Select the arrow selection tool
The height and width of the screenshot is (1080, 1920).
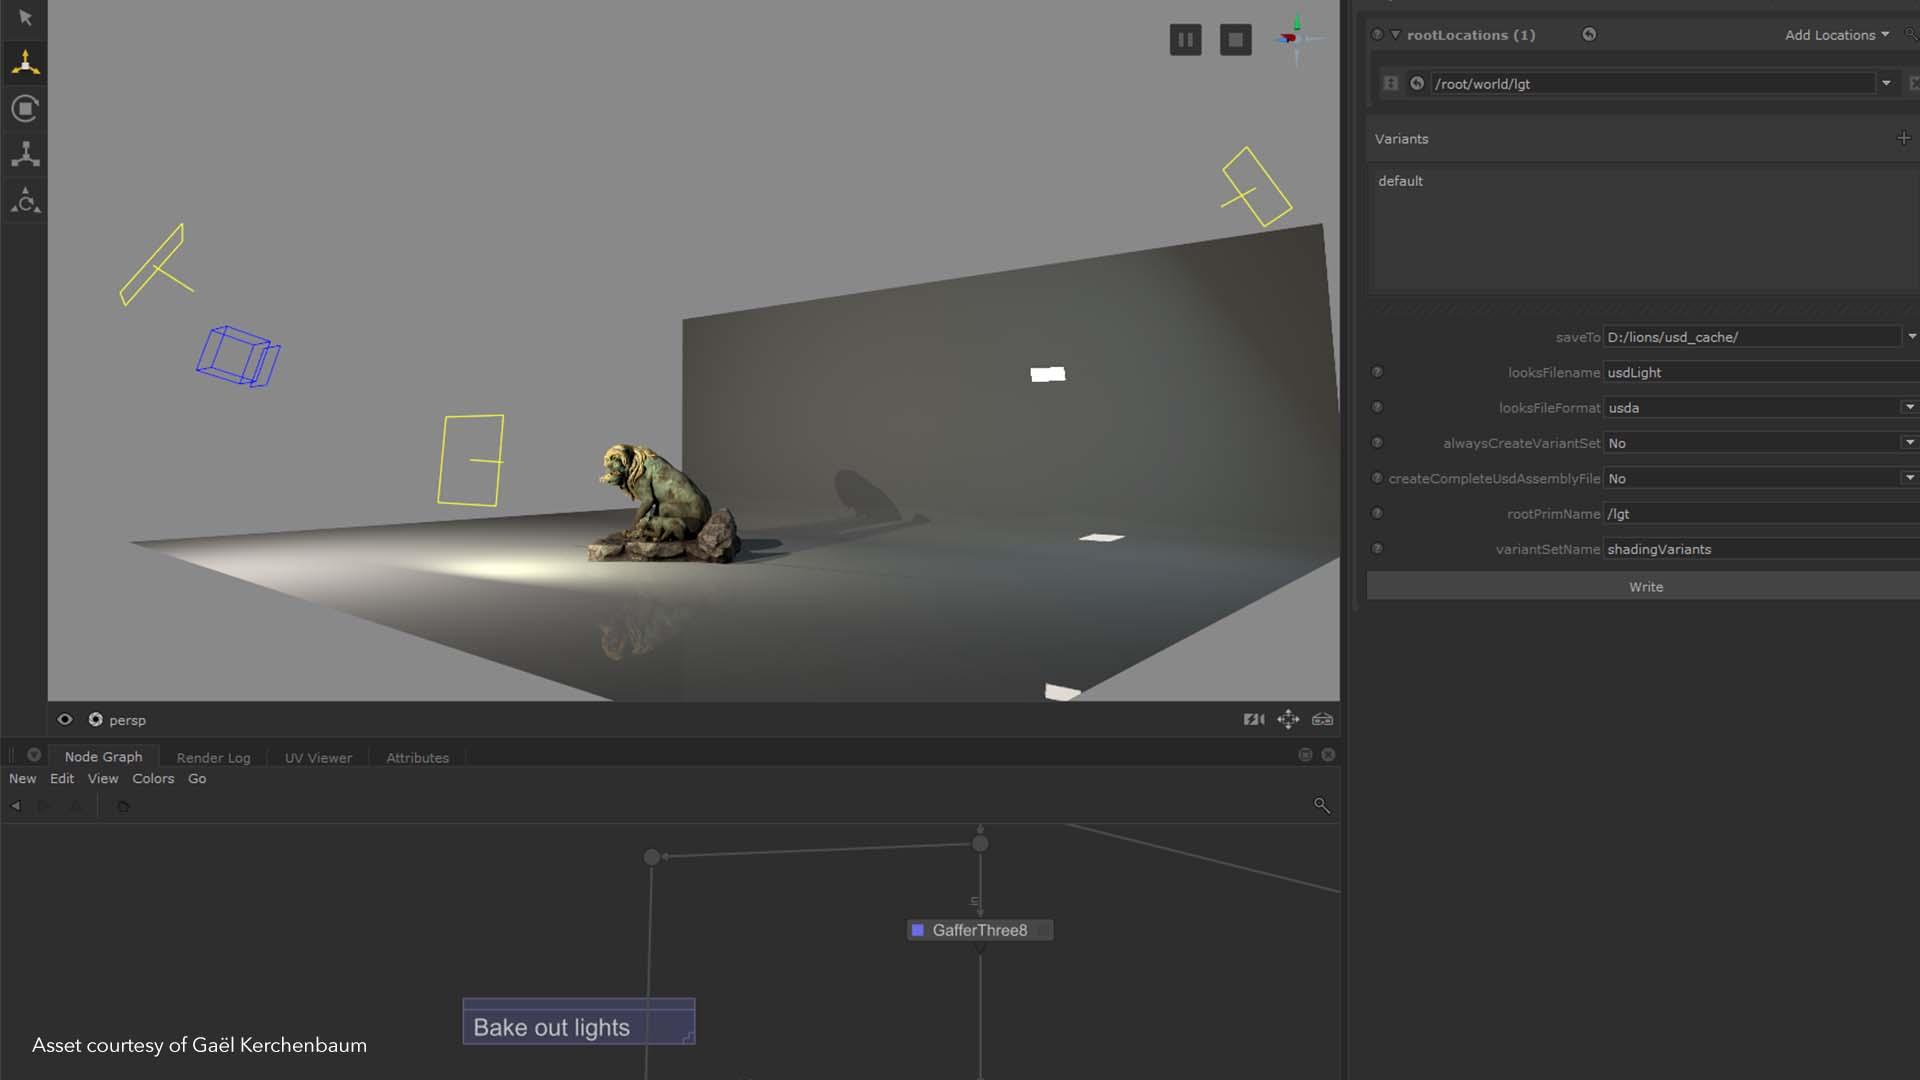(25, 18)
